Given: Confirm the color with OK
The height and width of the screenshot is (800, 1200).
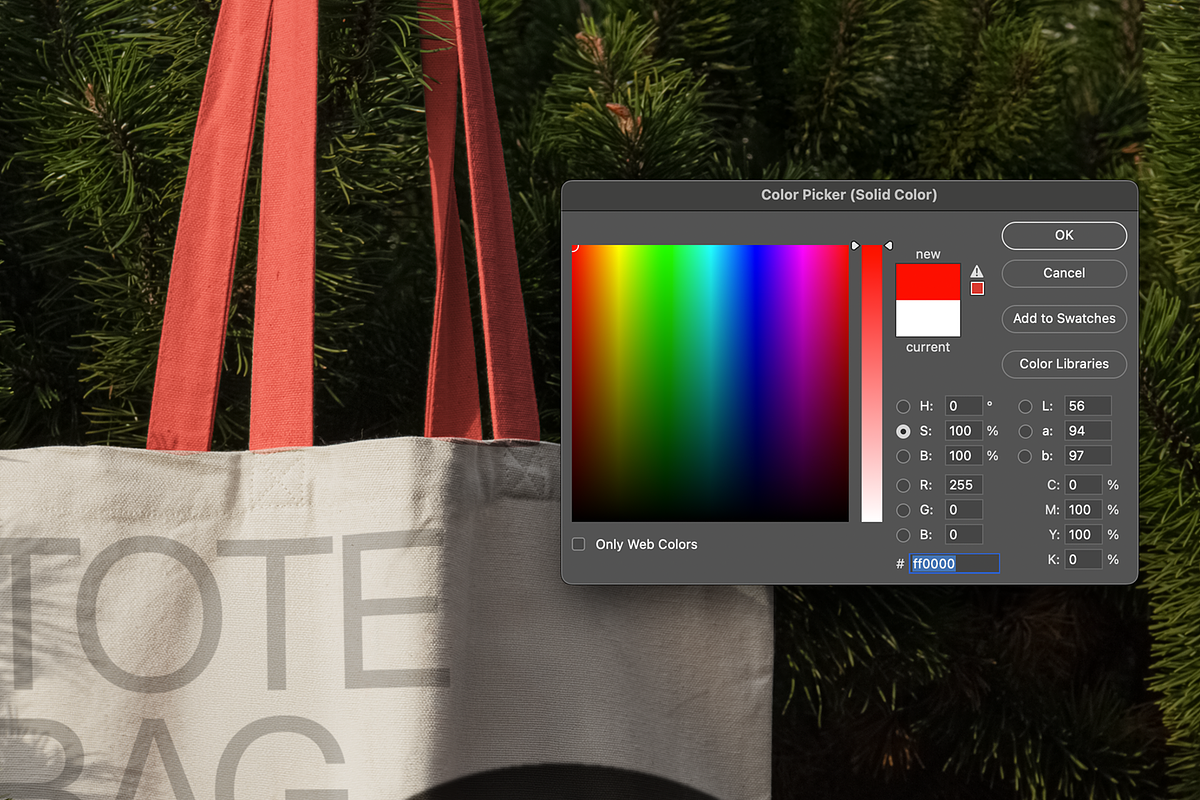Looking at the screenshot, I should (1064, 235).
